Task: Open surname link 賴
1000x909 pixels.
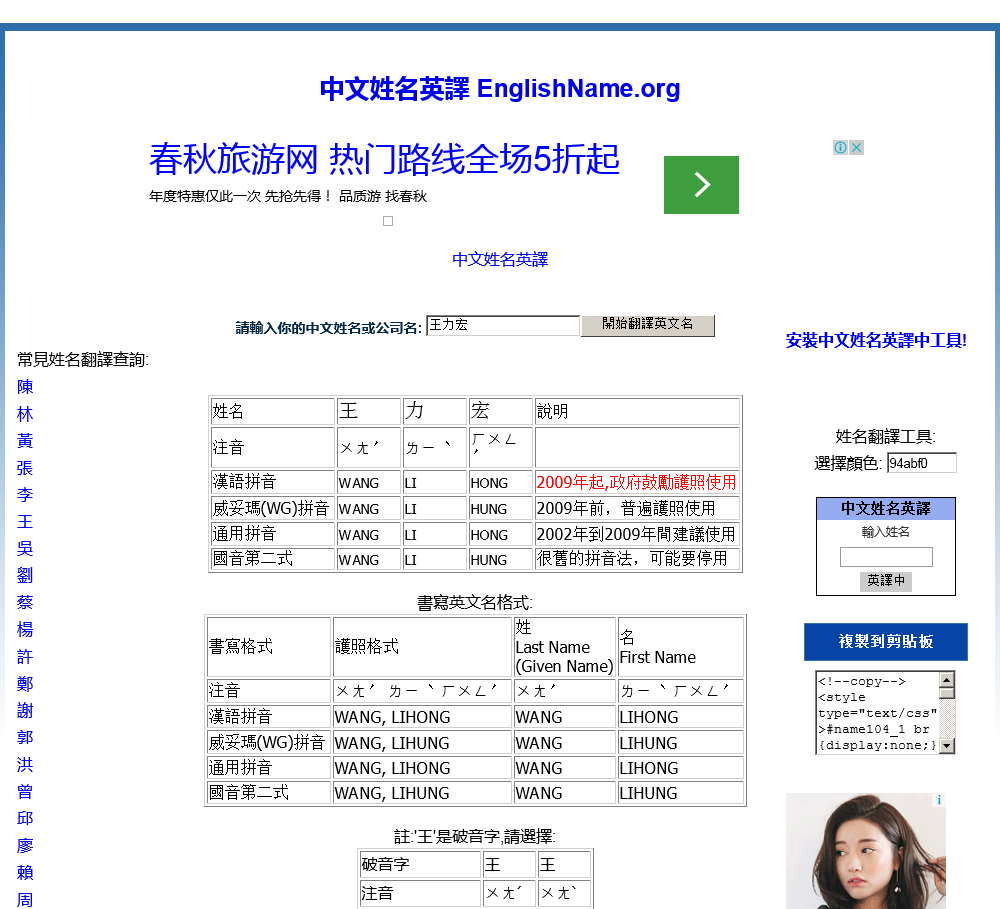Action: pos(25,872)
